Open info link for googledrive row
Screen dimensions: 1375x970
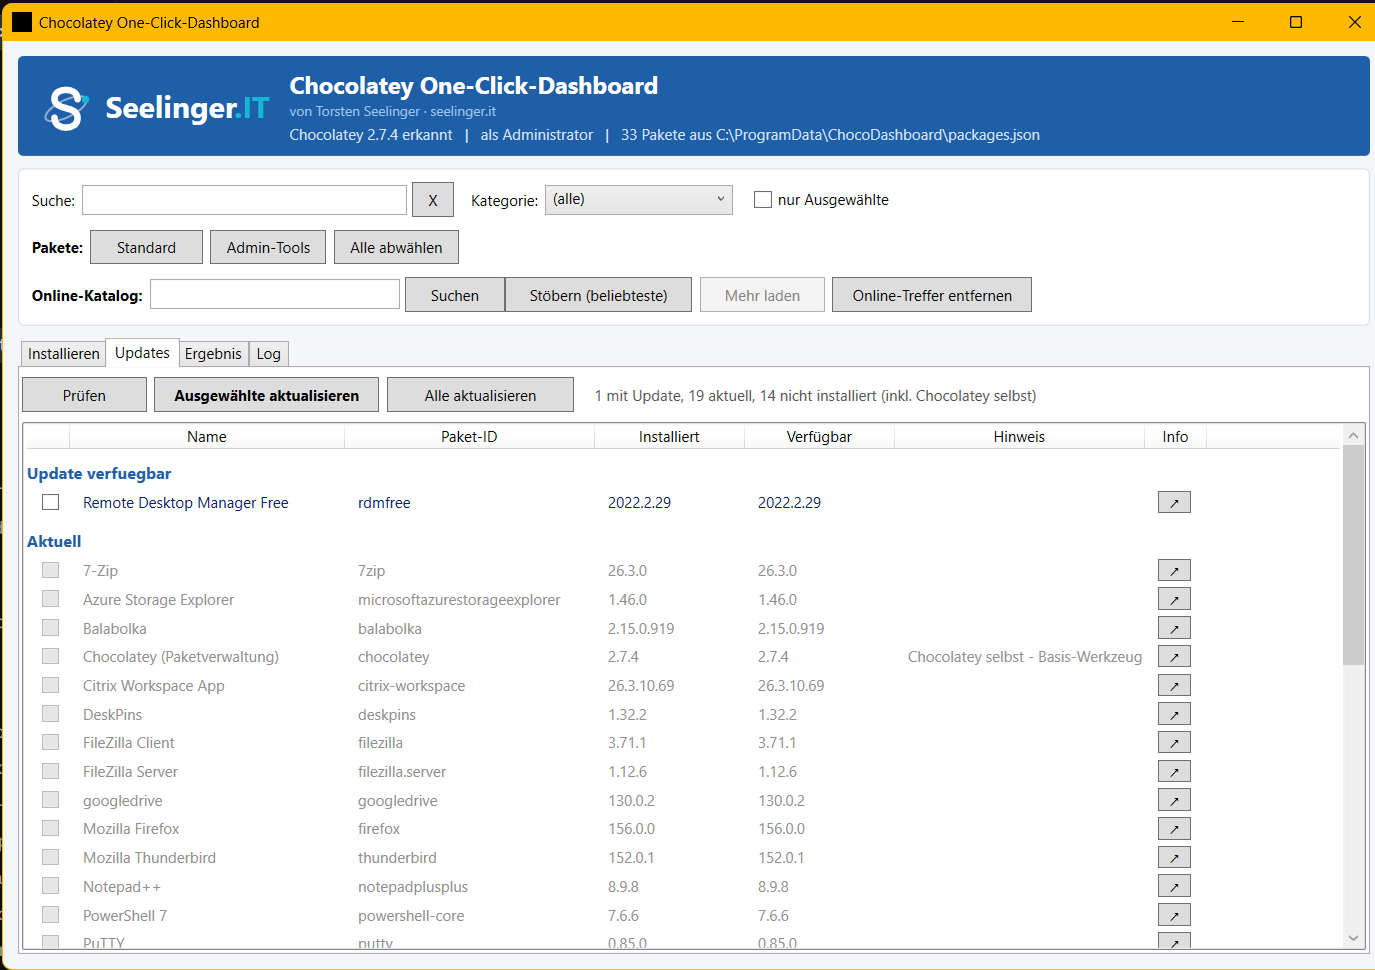pyautogui.click(x=1174, y=801)
